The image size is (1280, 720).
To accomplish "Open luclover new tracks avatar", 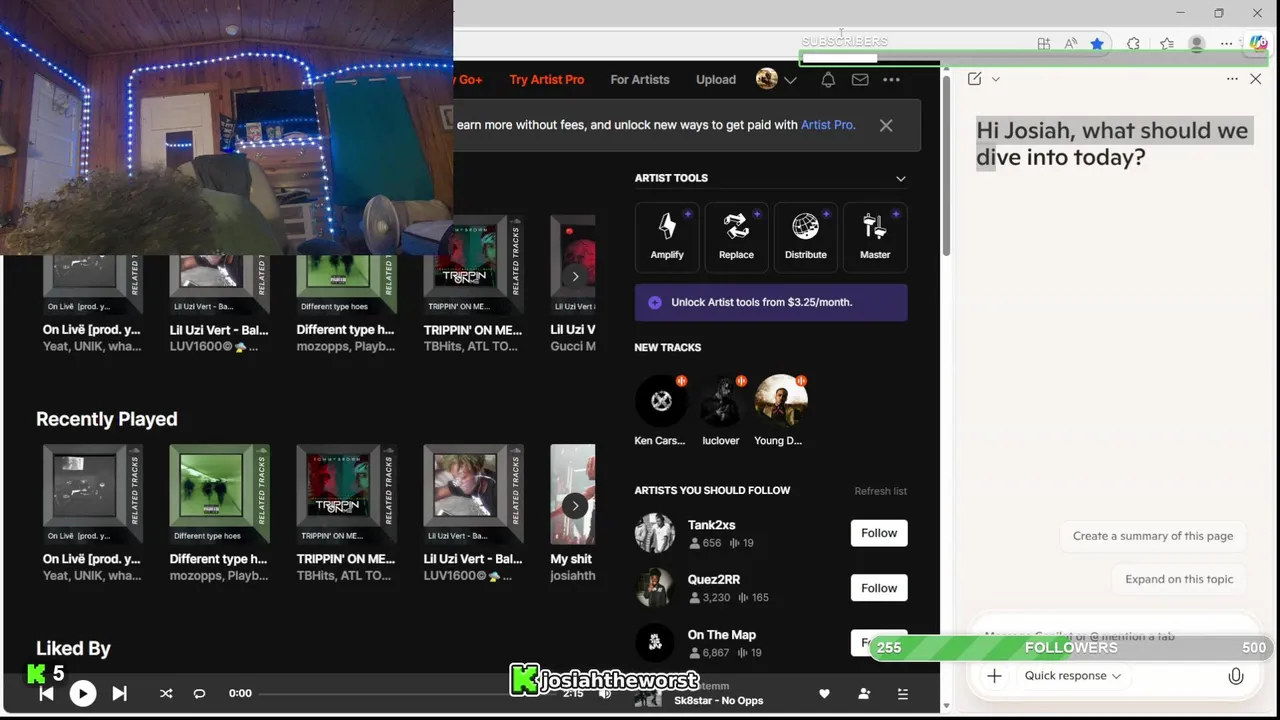I will (x=721, y=401).
